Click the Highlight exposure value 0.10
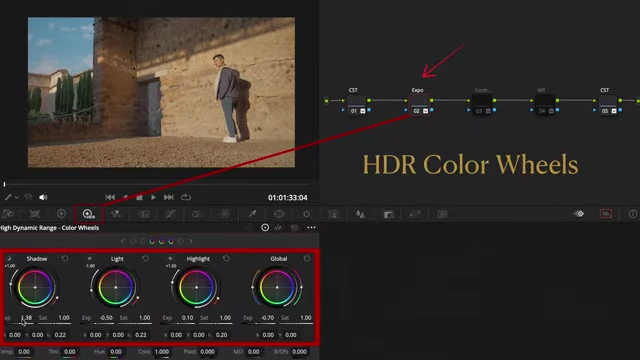The width and height of the screenshot is (640, 360). pyautogui.click(x=187, y=318)
